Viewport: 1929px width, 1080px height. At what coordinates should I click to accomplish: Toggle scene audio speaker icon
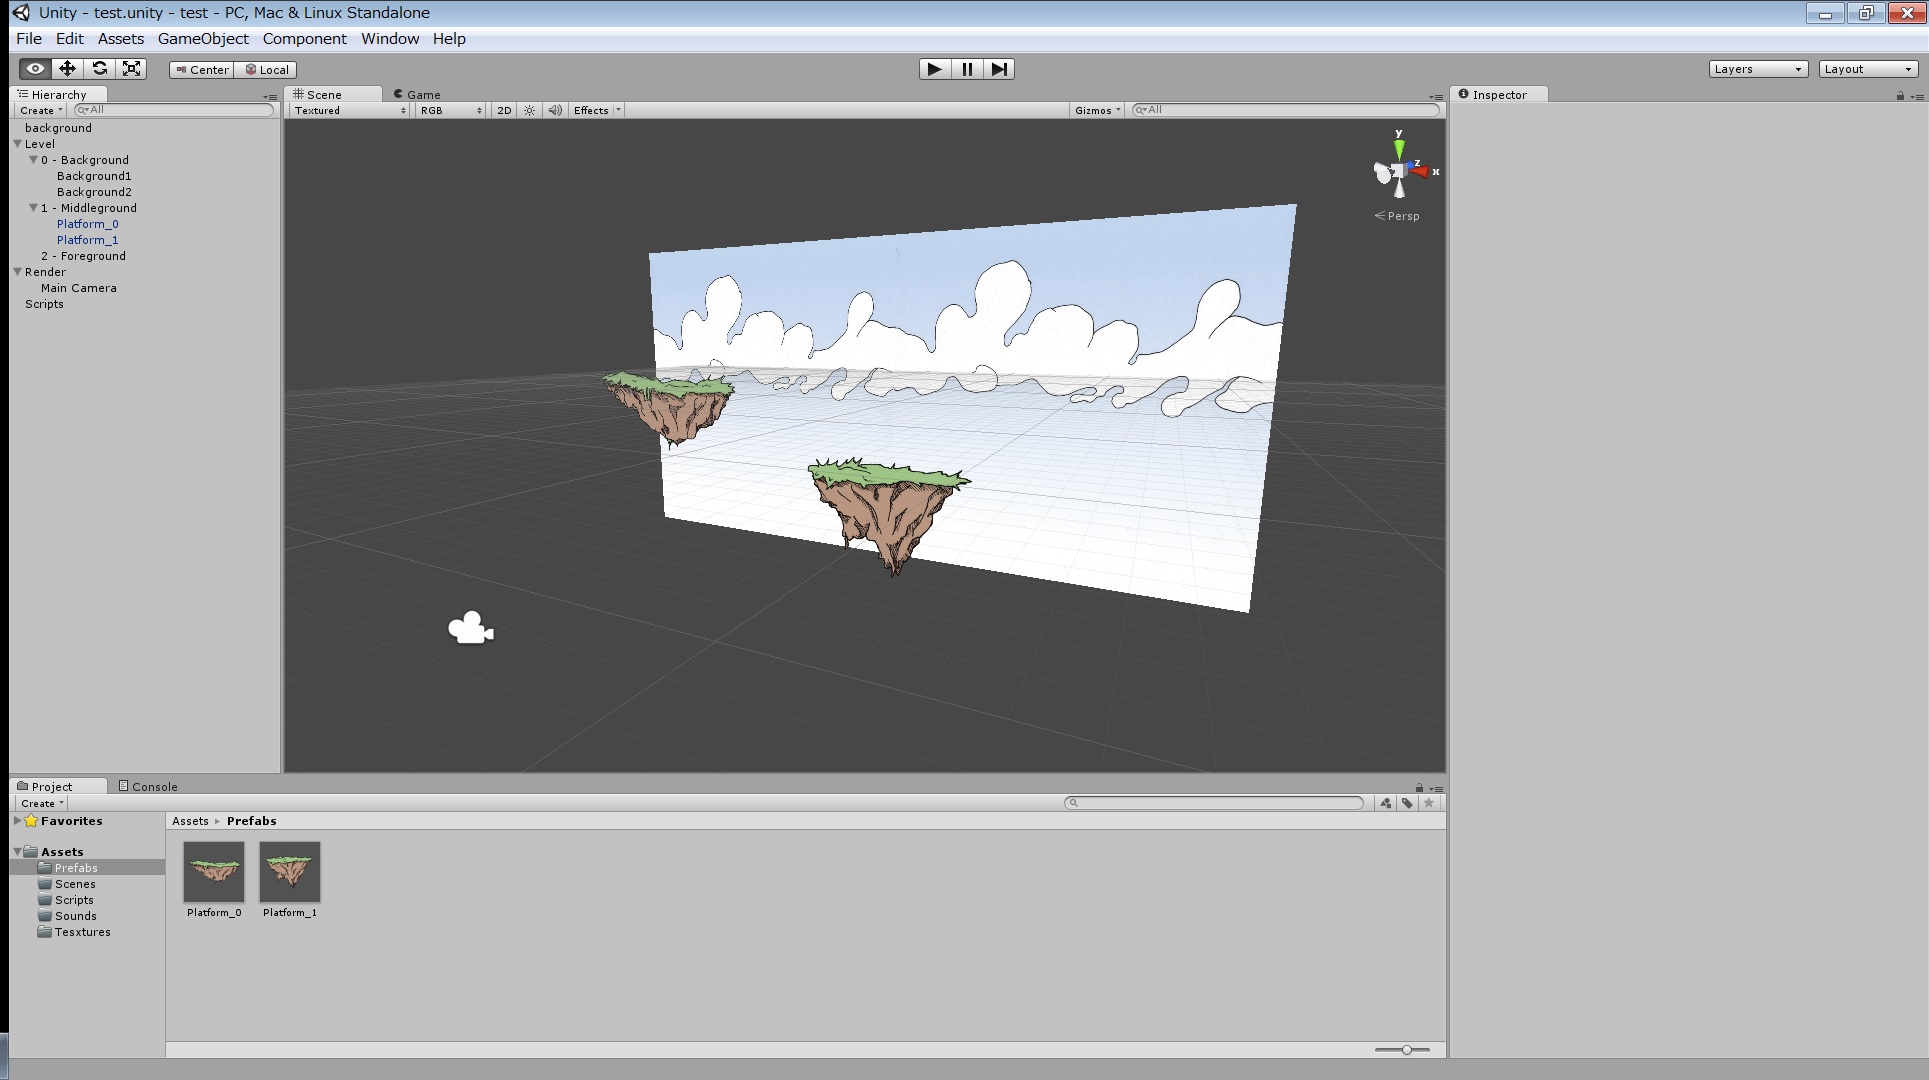click(x=555, y=111)
